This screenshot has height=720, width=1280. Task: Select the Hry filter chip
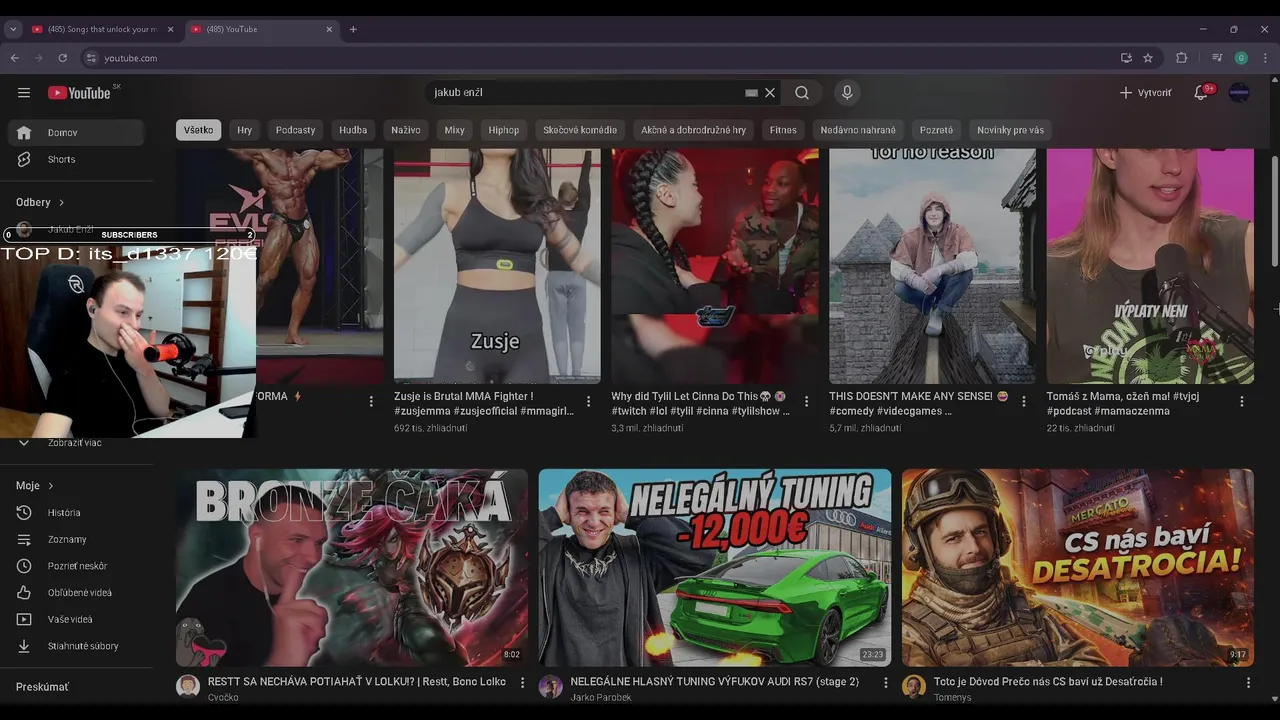coord(245,130)
